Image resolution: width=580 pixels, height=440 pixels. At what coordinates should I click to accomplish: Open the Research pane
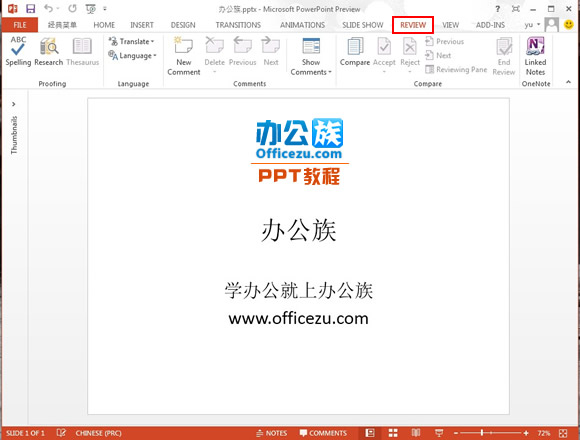pos(49,51)
